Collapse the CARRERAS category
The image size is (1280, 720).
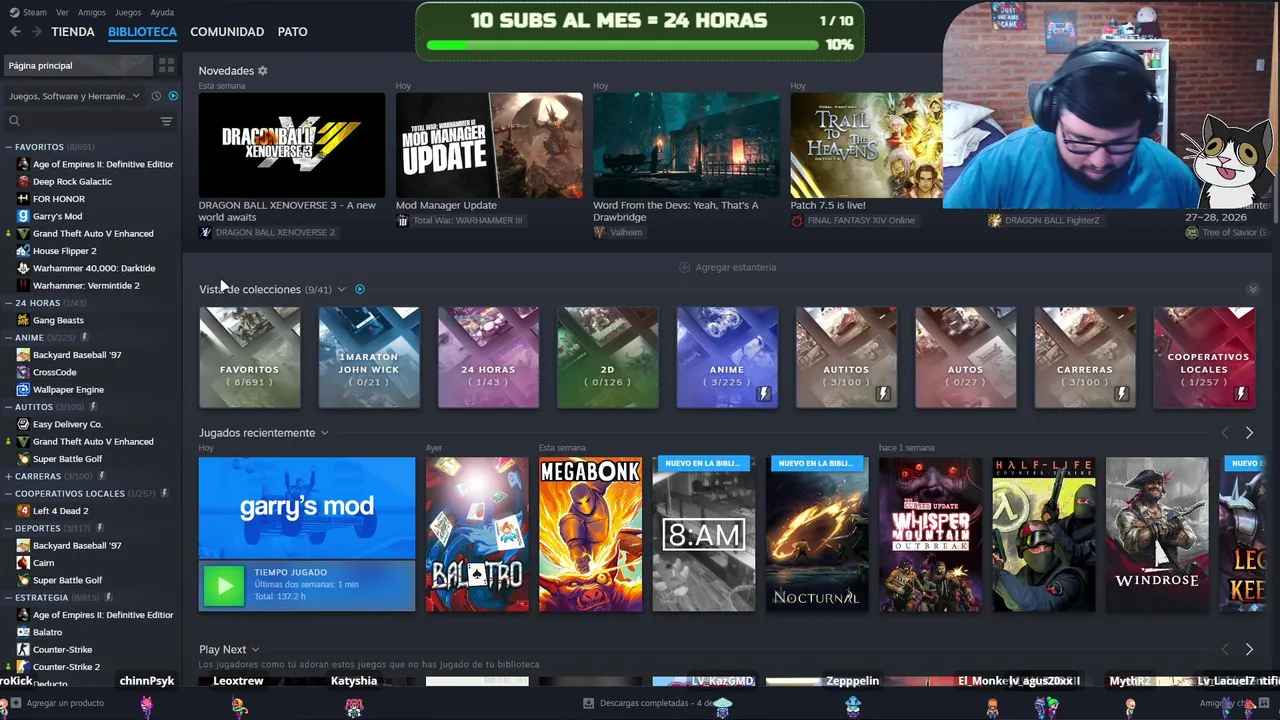8,476
